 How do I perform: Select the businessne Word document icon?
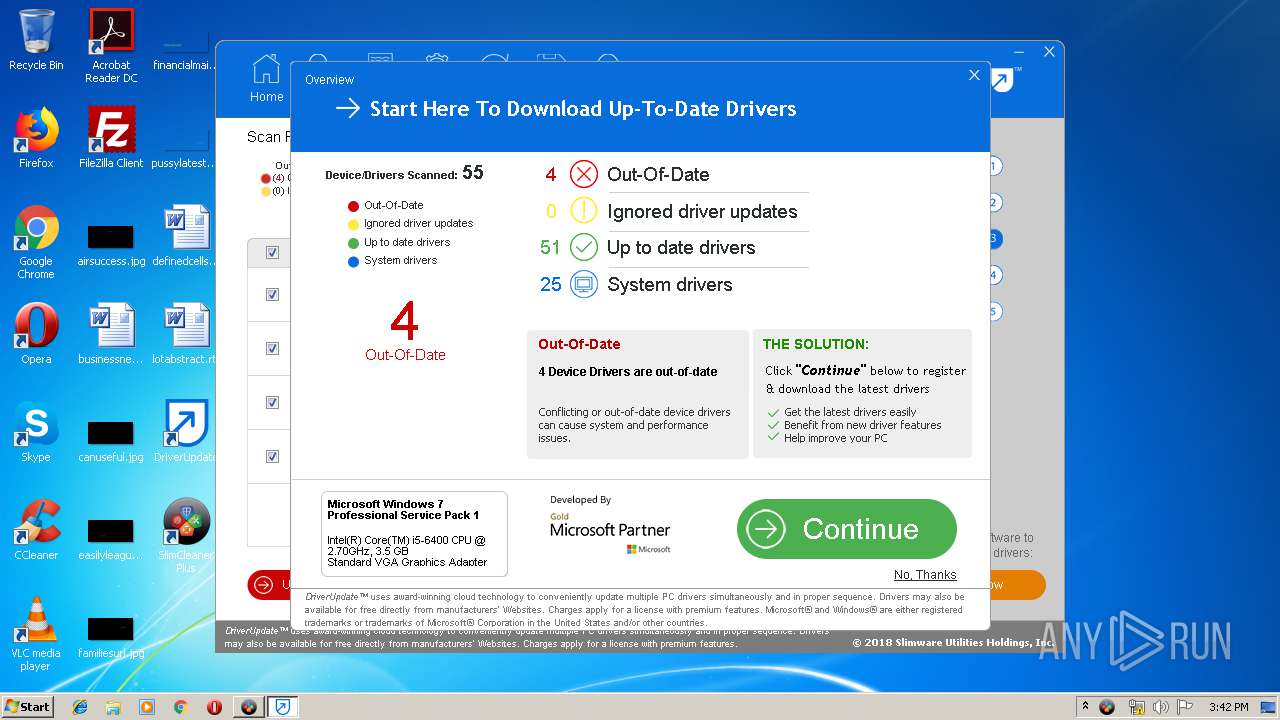(111, 334)
